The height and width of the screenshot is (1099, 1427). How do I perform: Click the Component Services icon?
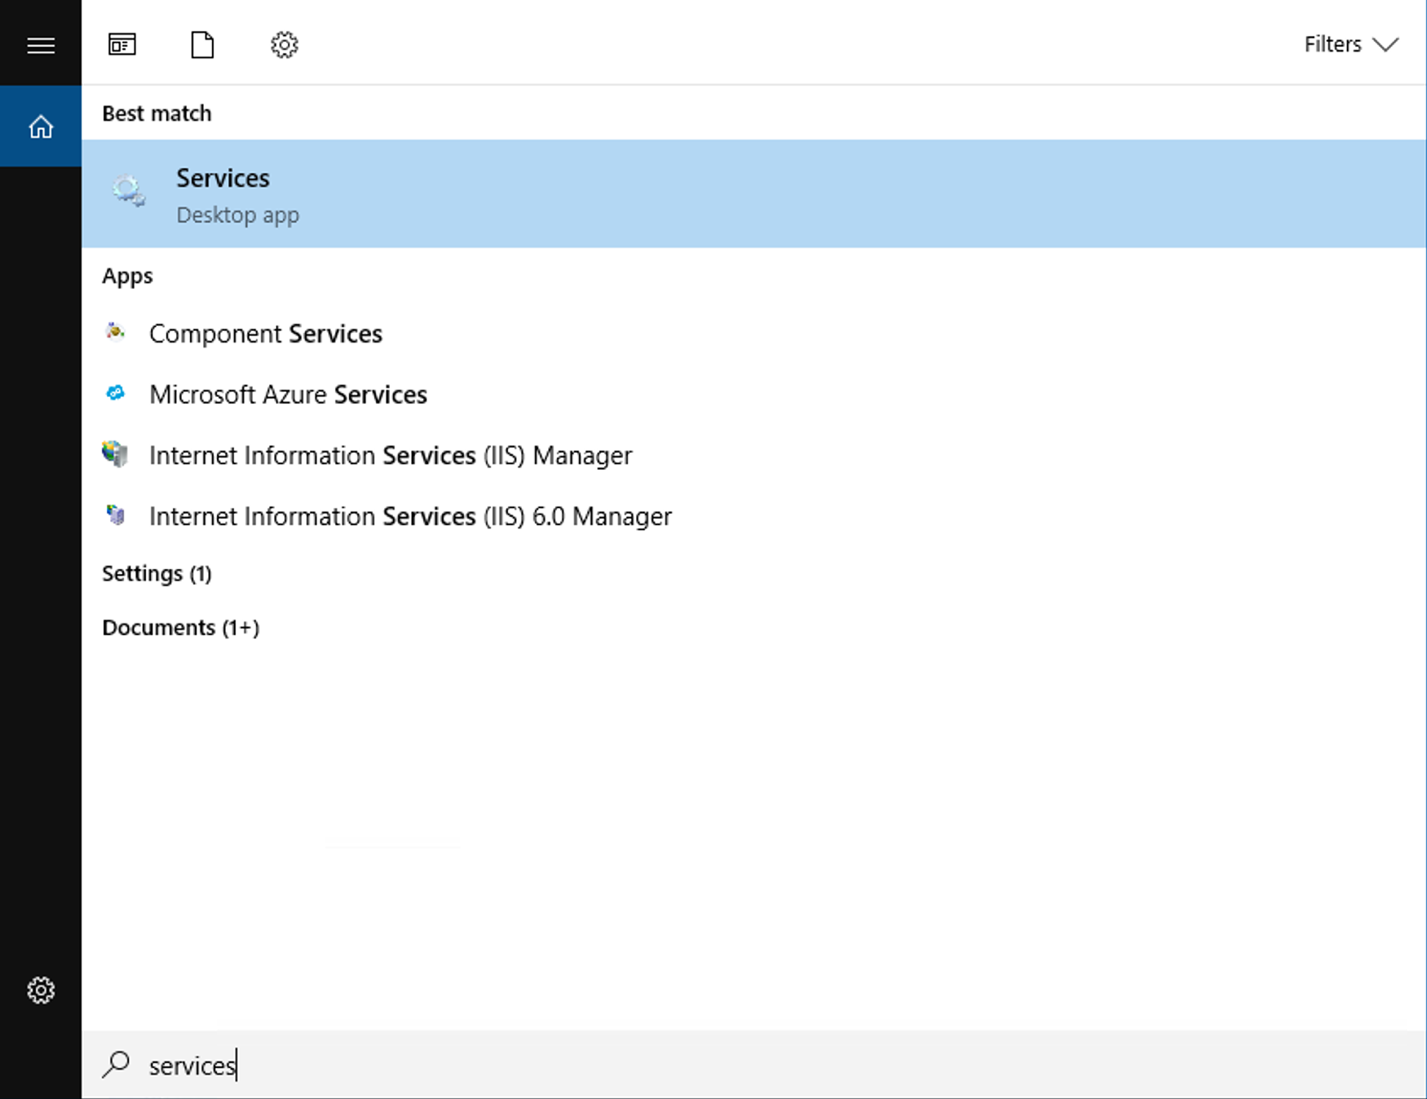coord(116,332)
